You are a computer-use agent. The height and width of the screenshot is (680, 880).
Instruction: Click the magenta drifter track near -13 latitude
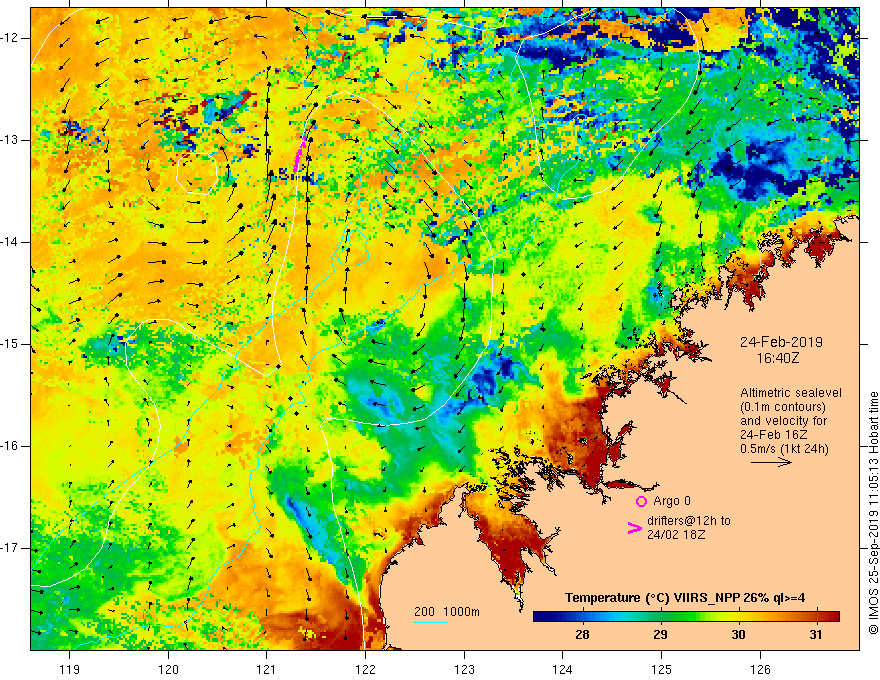click(x=299, y=154)
